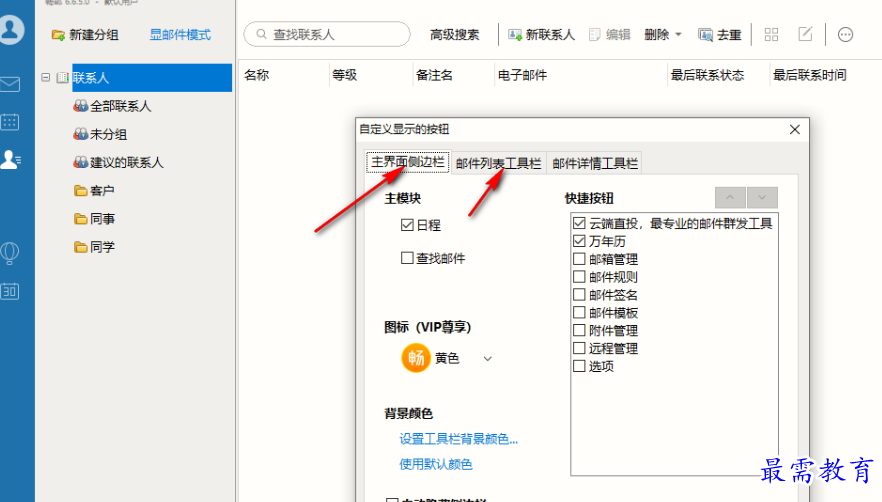Enable the 远程管理 shortcut checkbox
The image size is (882, 502).
coord(579,348)
